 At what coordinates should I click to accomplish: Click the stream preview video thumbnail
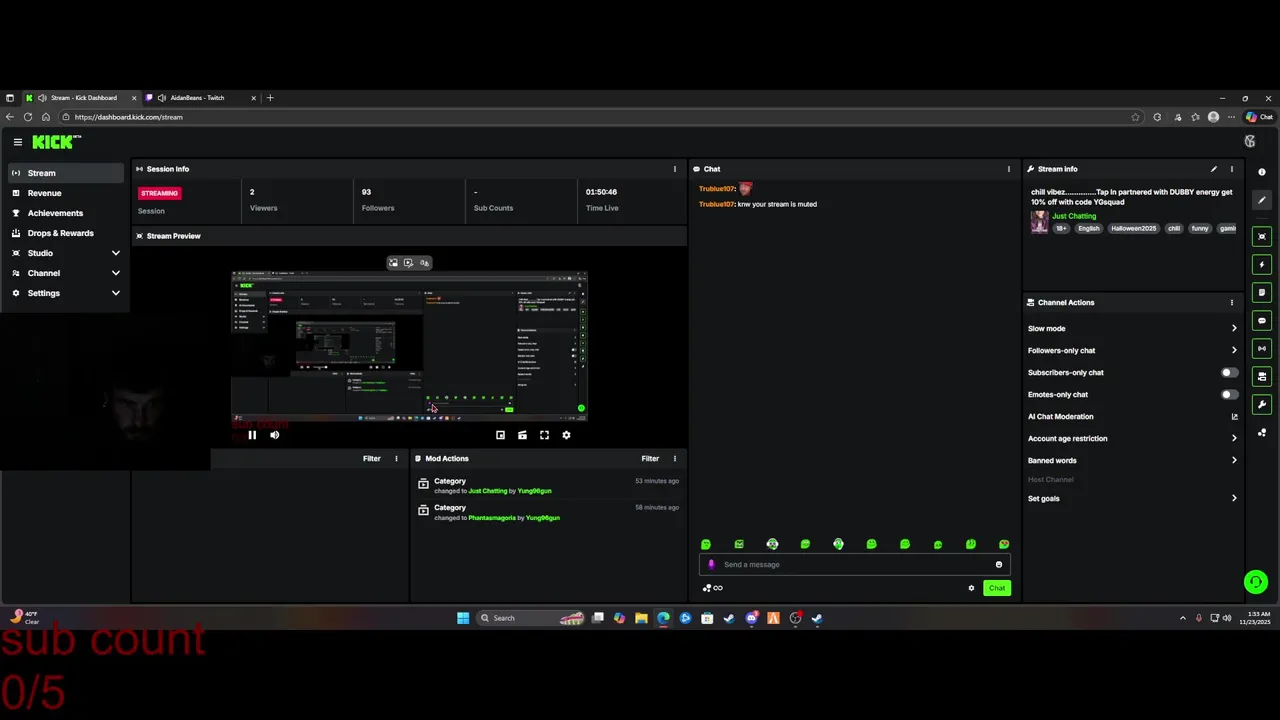pos(409,346)
